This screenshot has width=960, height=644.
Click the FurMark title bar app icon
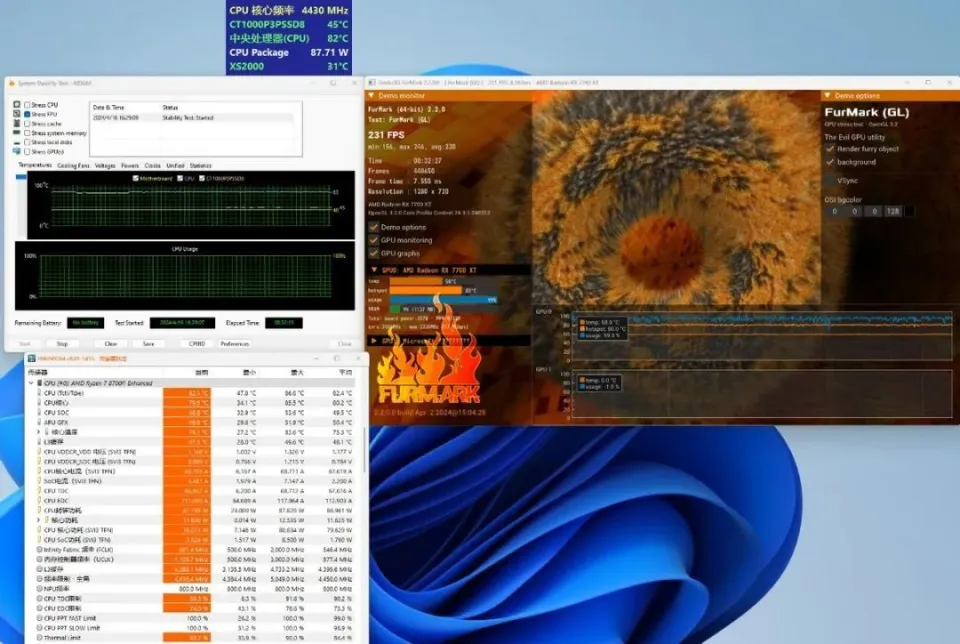pos(372,82)
